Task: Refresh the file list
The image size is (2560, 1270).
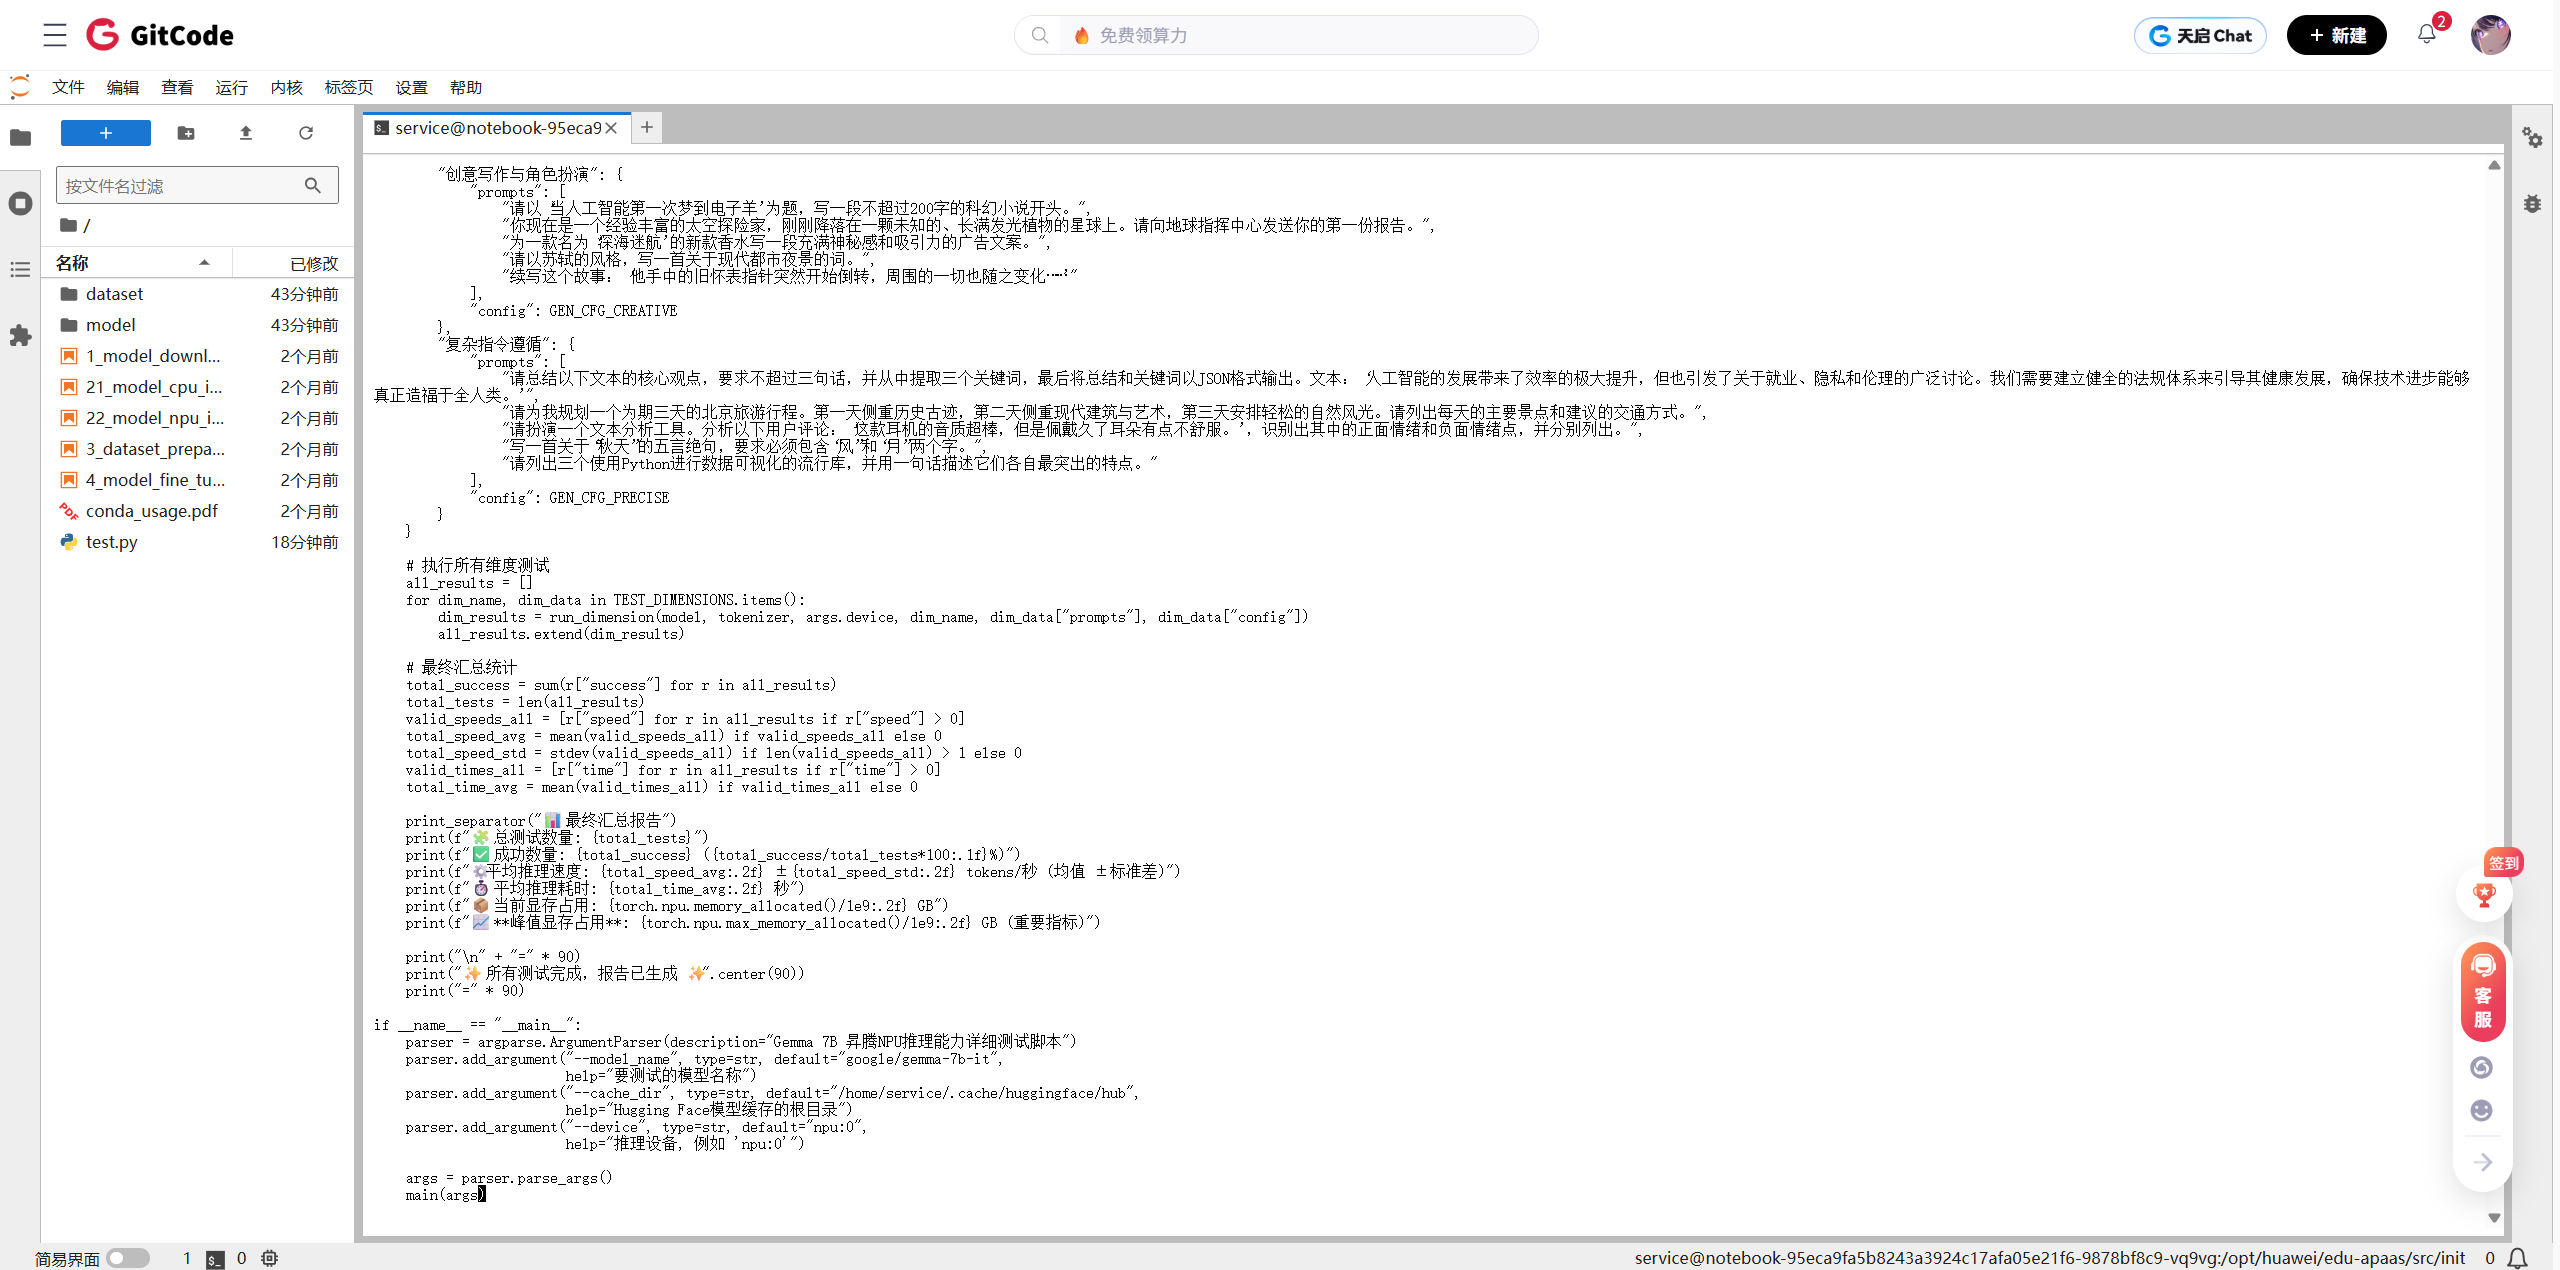Action: tap(306, 133)
